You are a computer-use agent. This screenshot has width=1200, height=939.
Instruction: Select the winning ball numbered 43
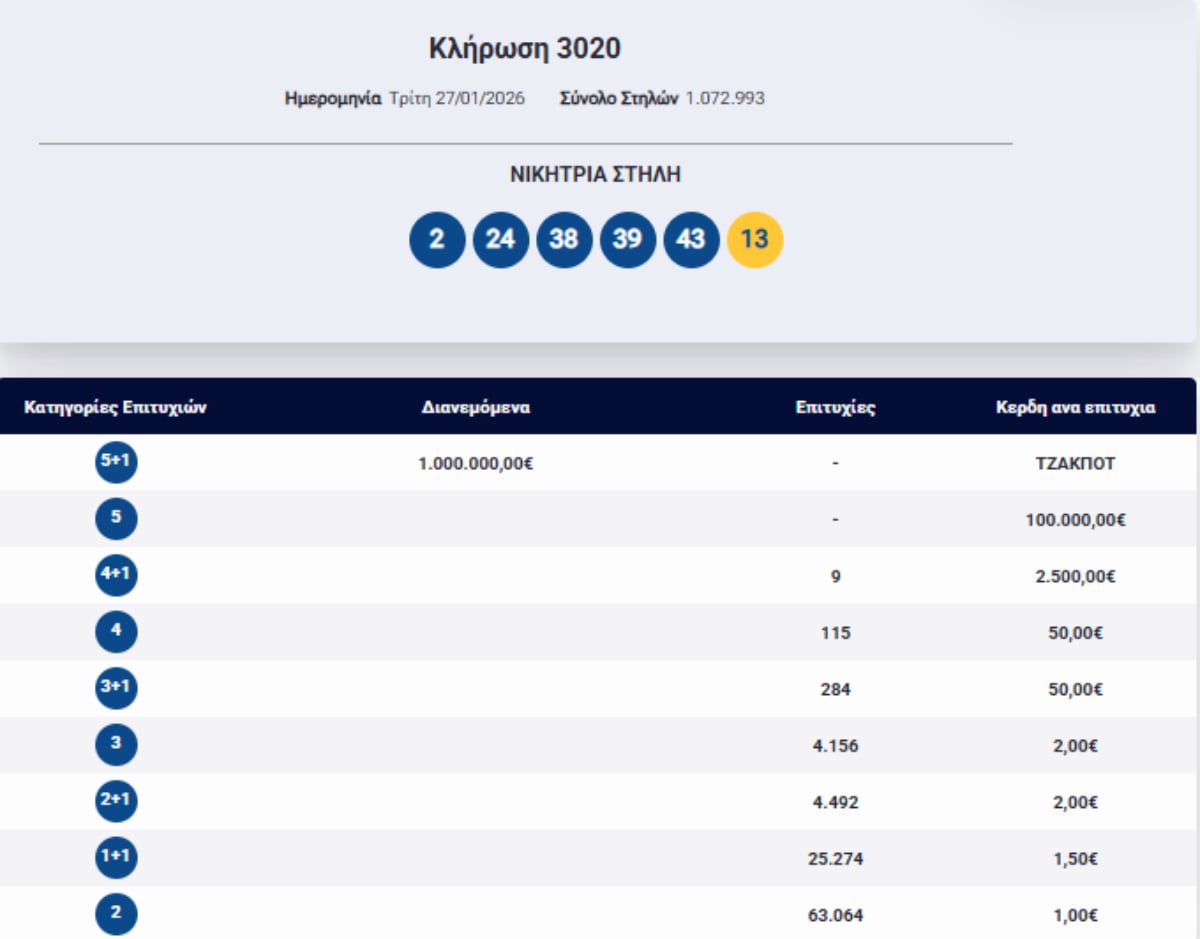(x=691, y=240)
